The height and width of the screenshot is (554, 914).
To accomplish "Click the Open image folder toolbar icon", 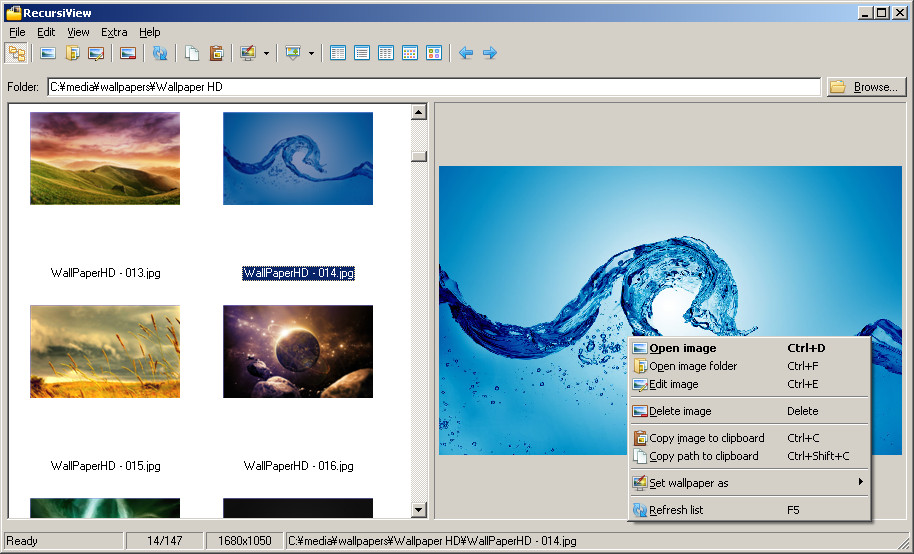I will (72, 53).
